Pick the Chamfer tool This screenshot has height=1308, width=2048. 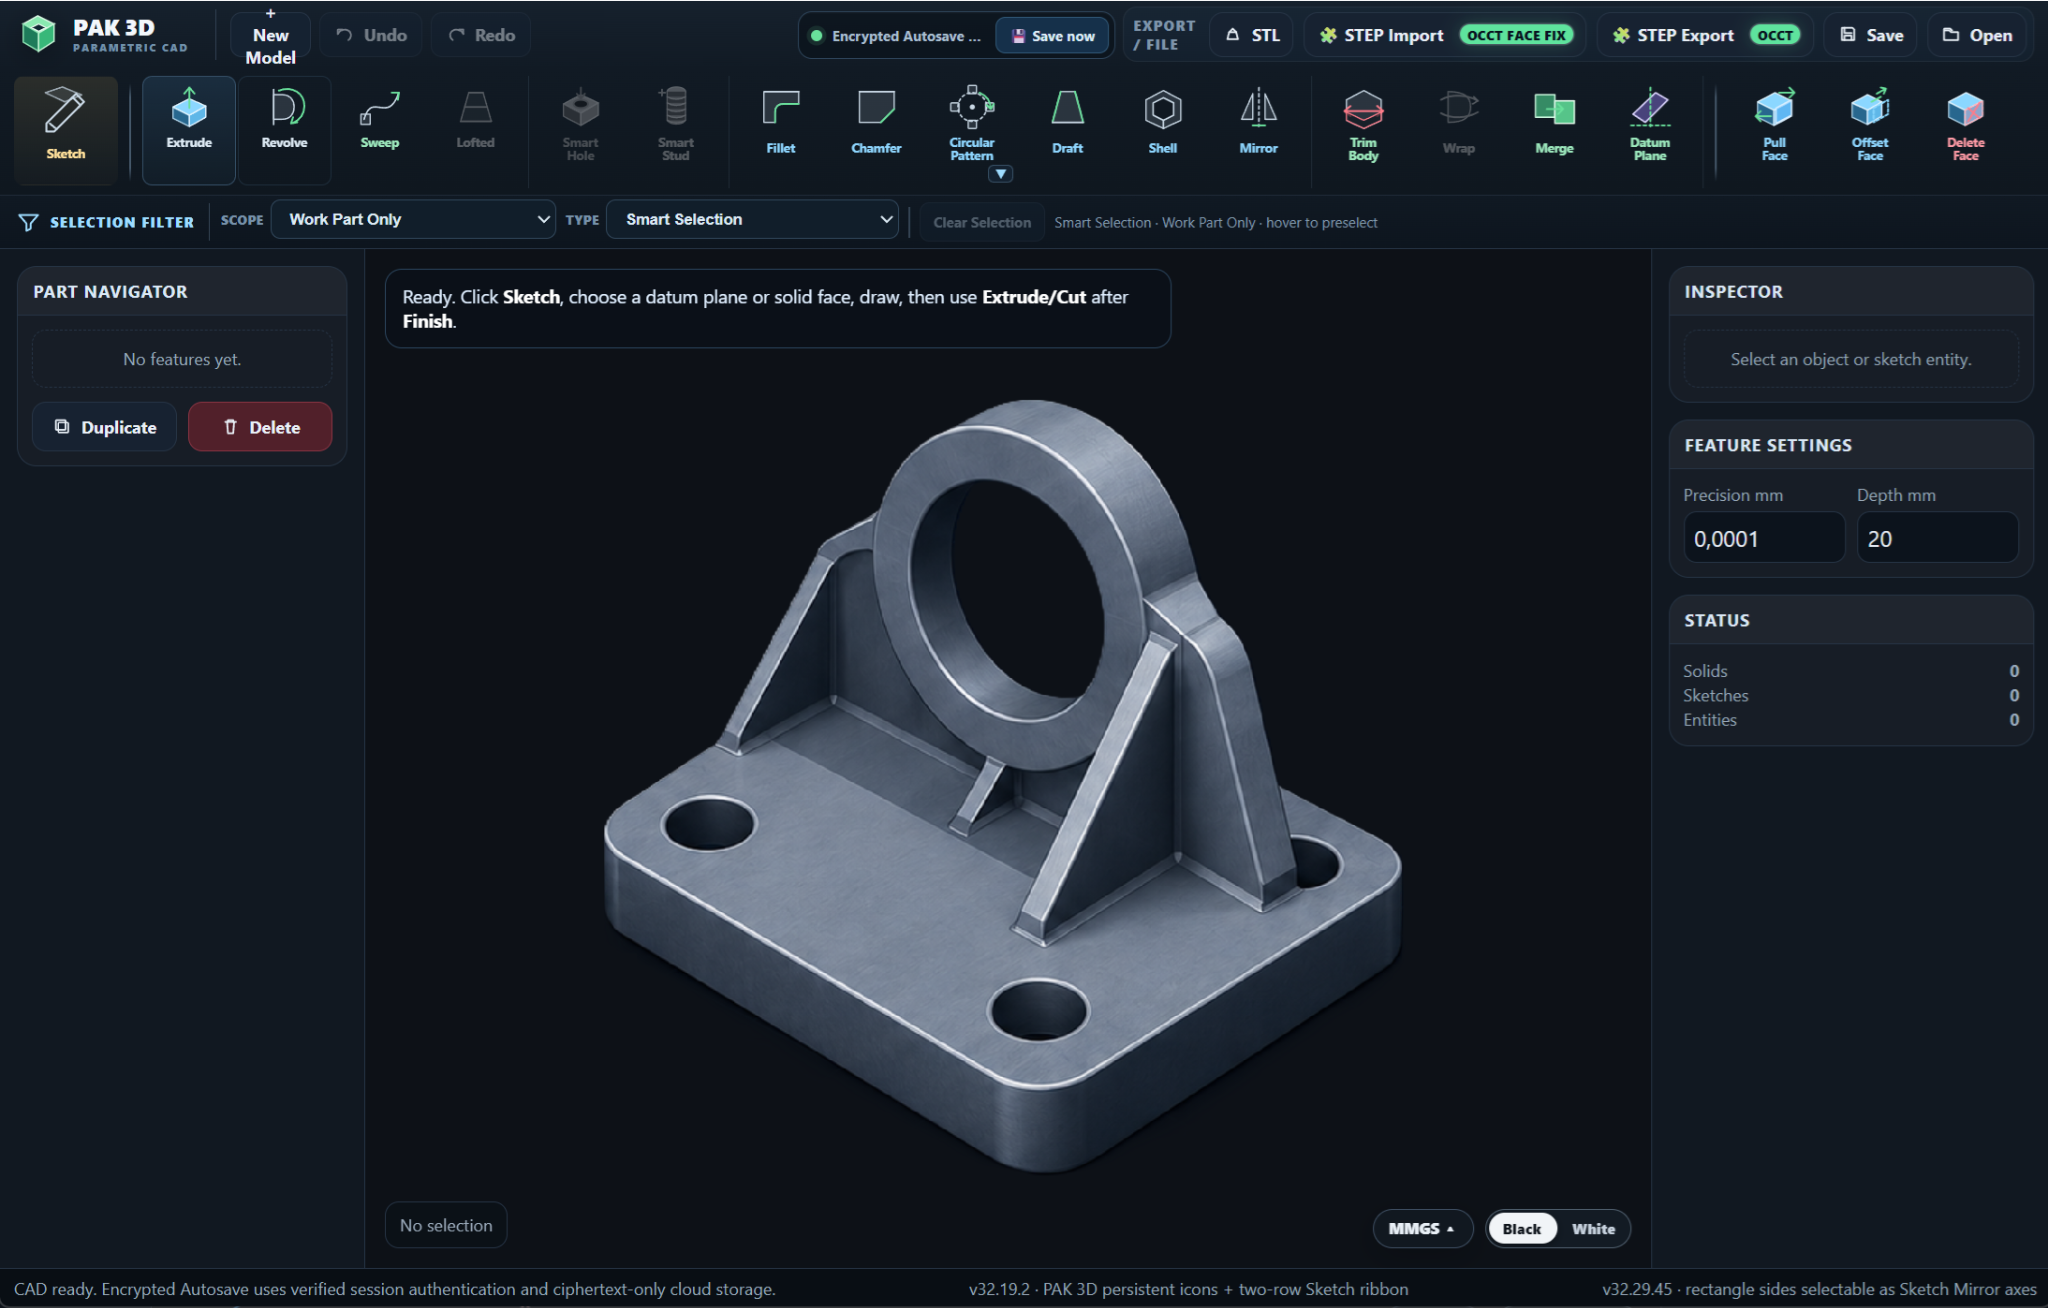tap(876, 124)
